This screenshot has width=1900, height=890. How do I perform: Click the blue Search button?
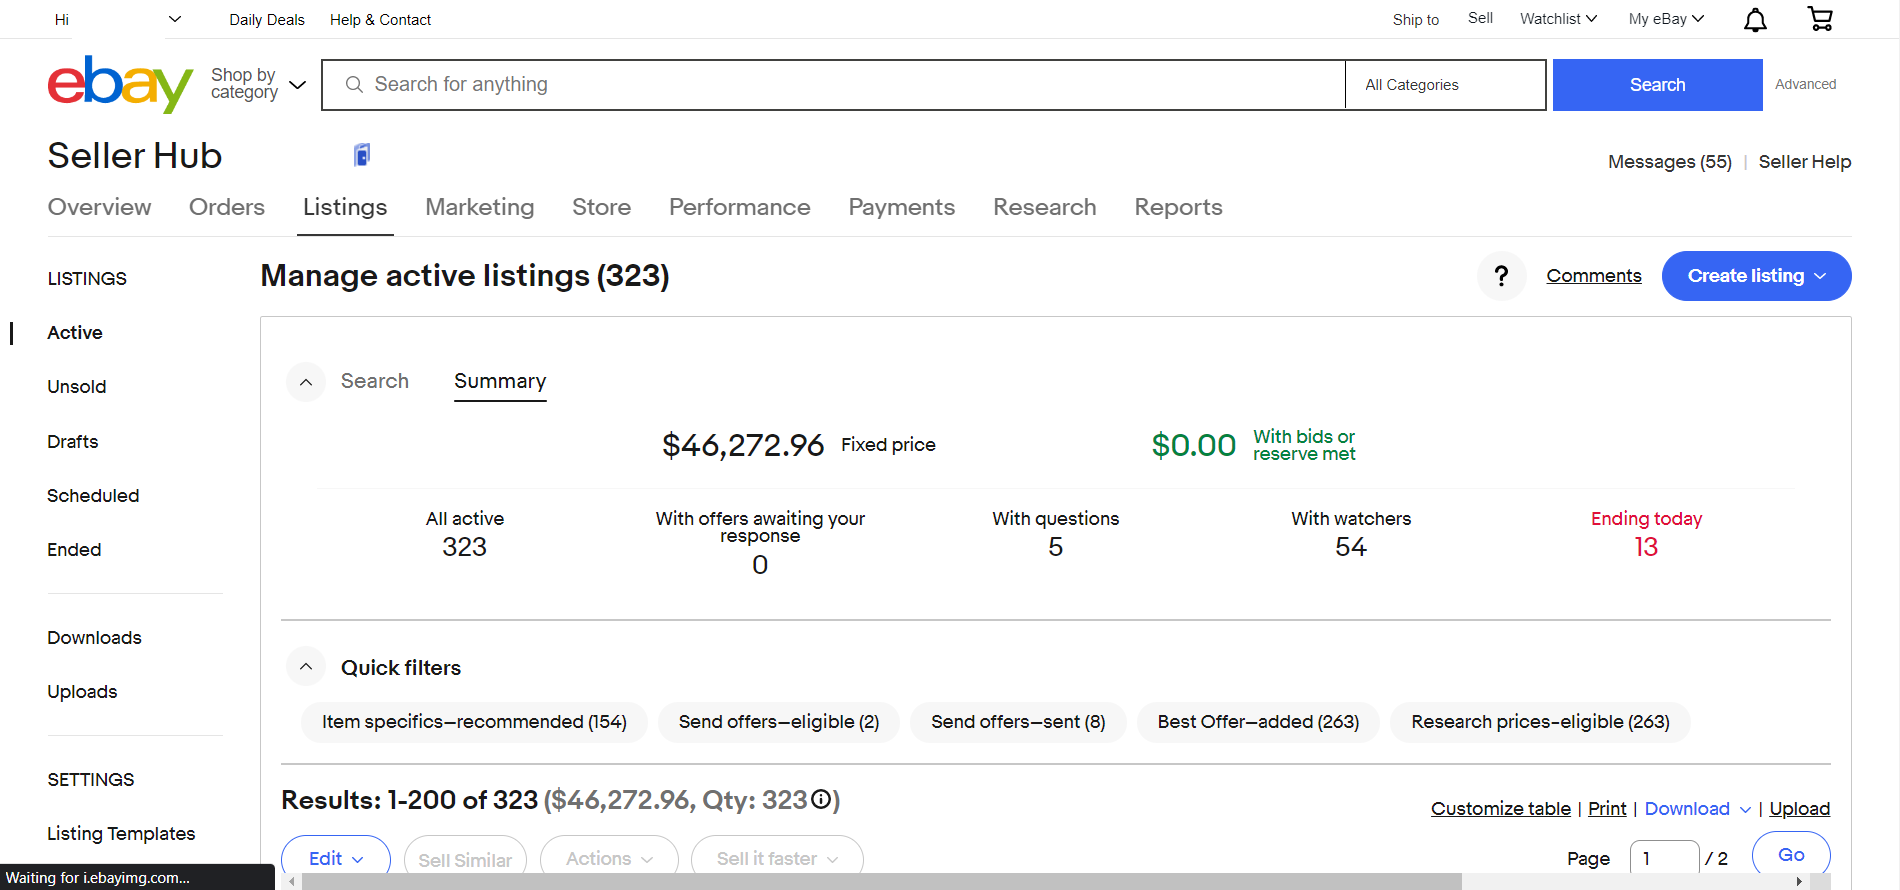click(1657, 85)
